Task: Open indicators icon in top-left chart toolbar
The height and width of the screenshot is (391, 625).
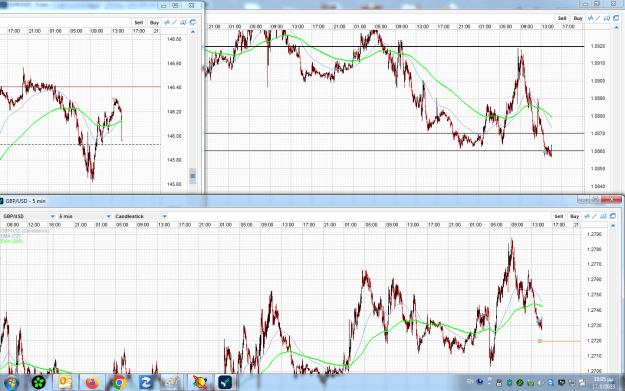Action: pyautogui.click(x=167, y=23)
